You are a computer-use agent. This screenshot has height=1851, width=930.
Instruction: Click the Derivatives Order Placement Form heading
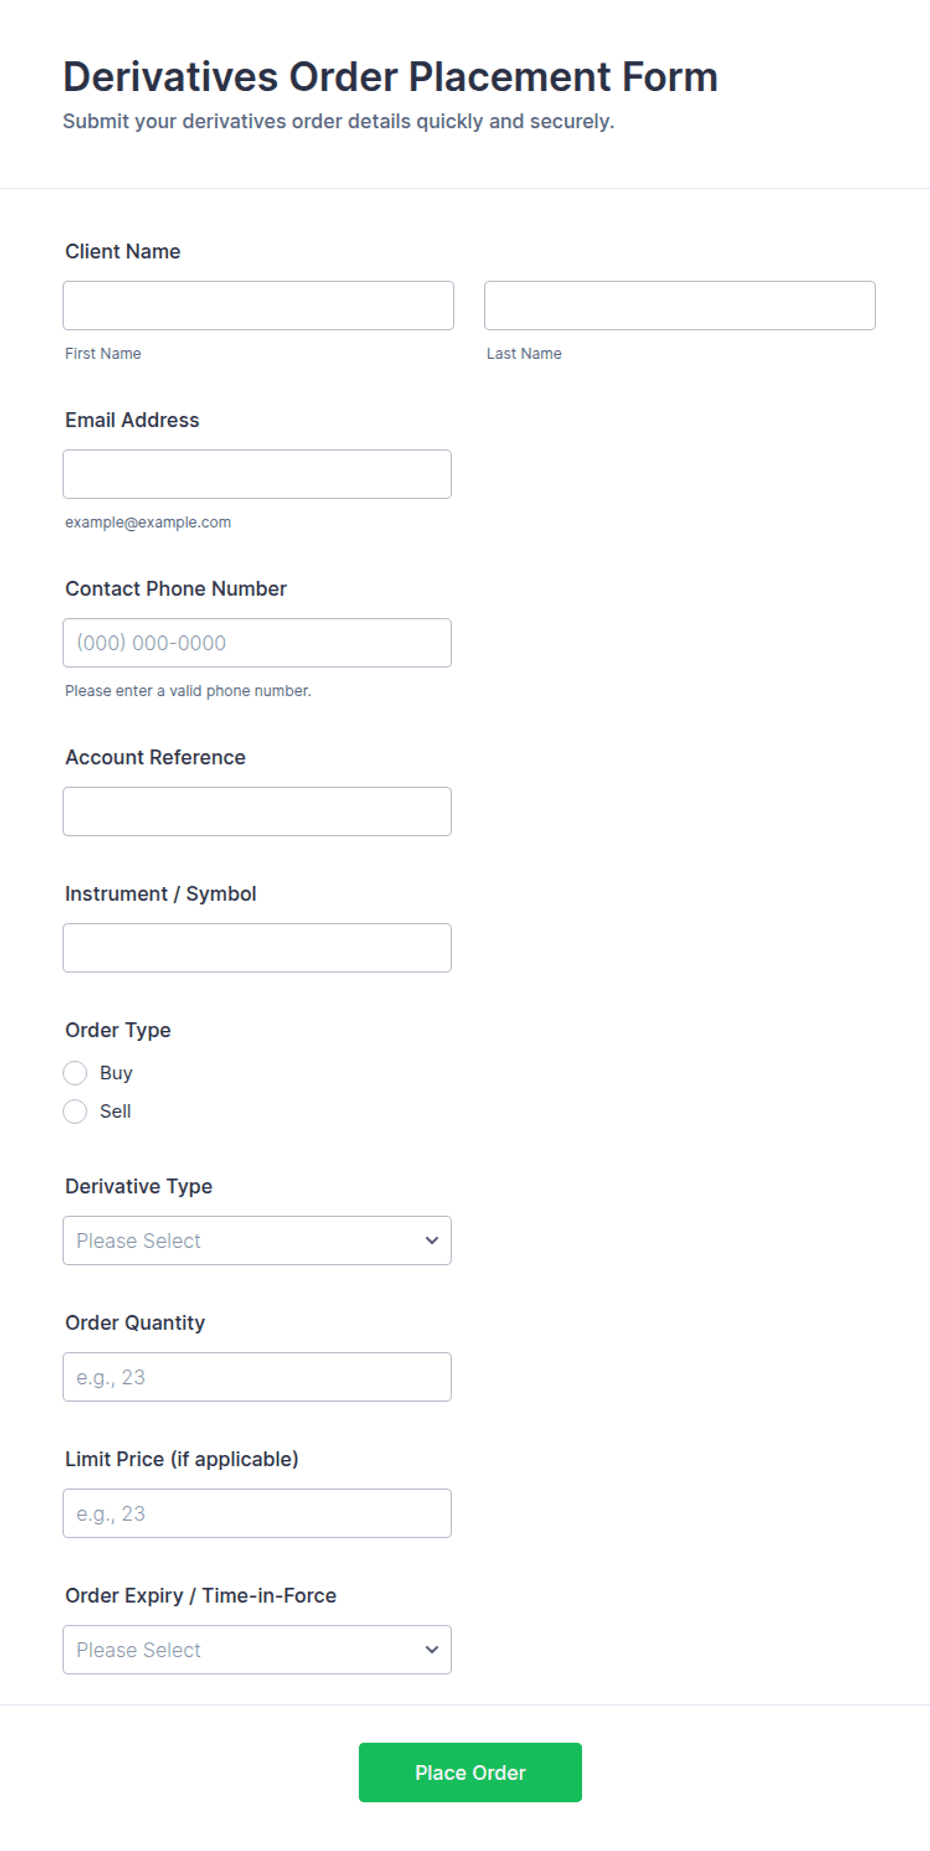[390, 77]
